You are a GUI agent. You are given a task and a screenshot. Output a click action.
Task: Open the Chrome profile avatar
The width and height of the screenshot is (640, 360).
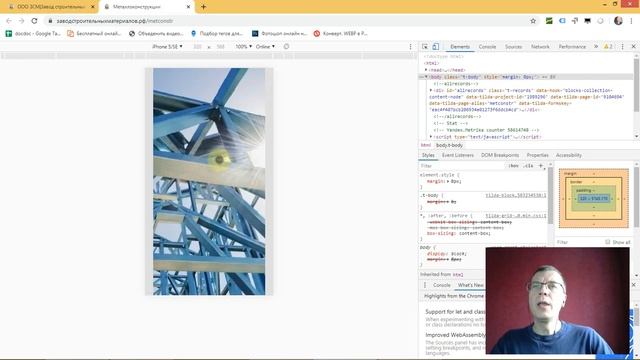618,21
